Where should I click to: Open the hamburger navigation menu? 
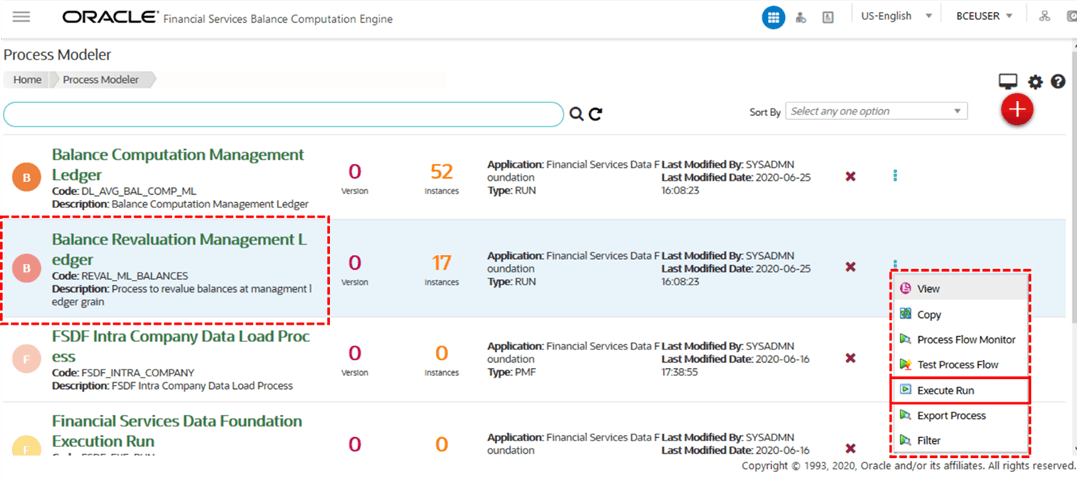point(21,17)
